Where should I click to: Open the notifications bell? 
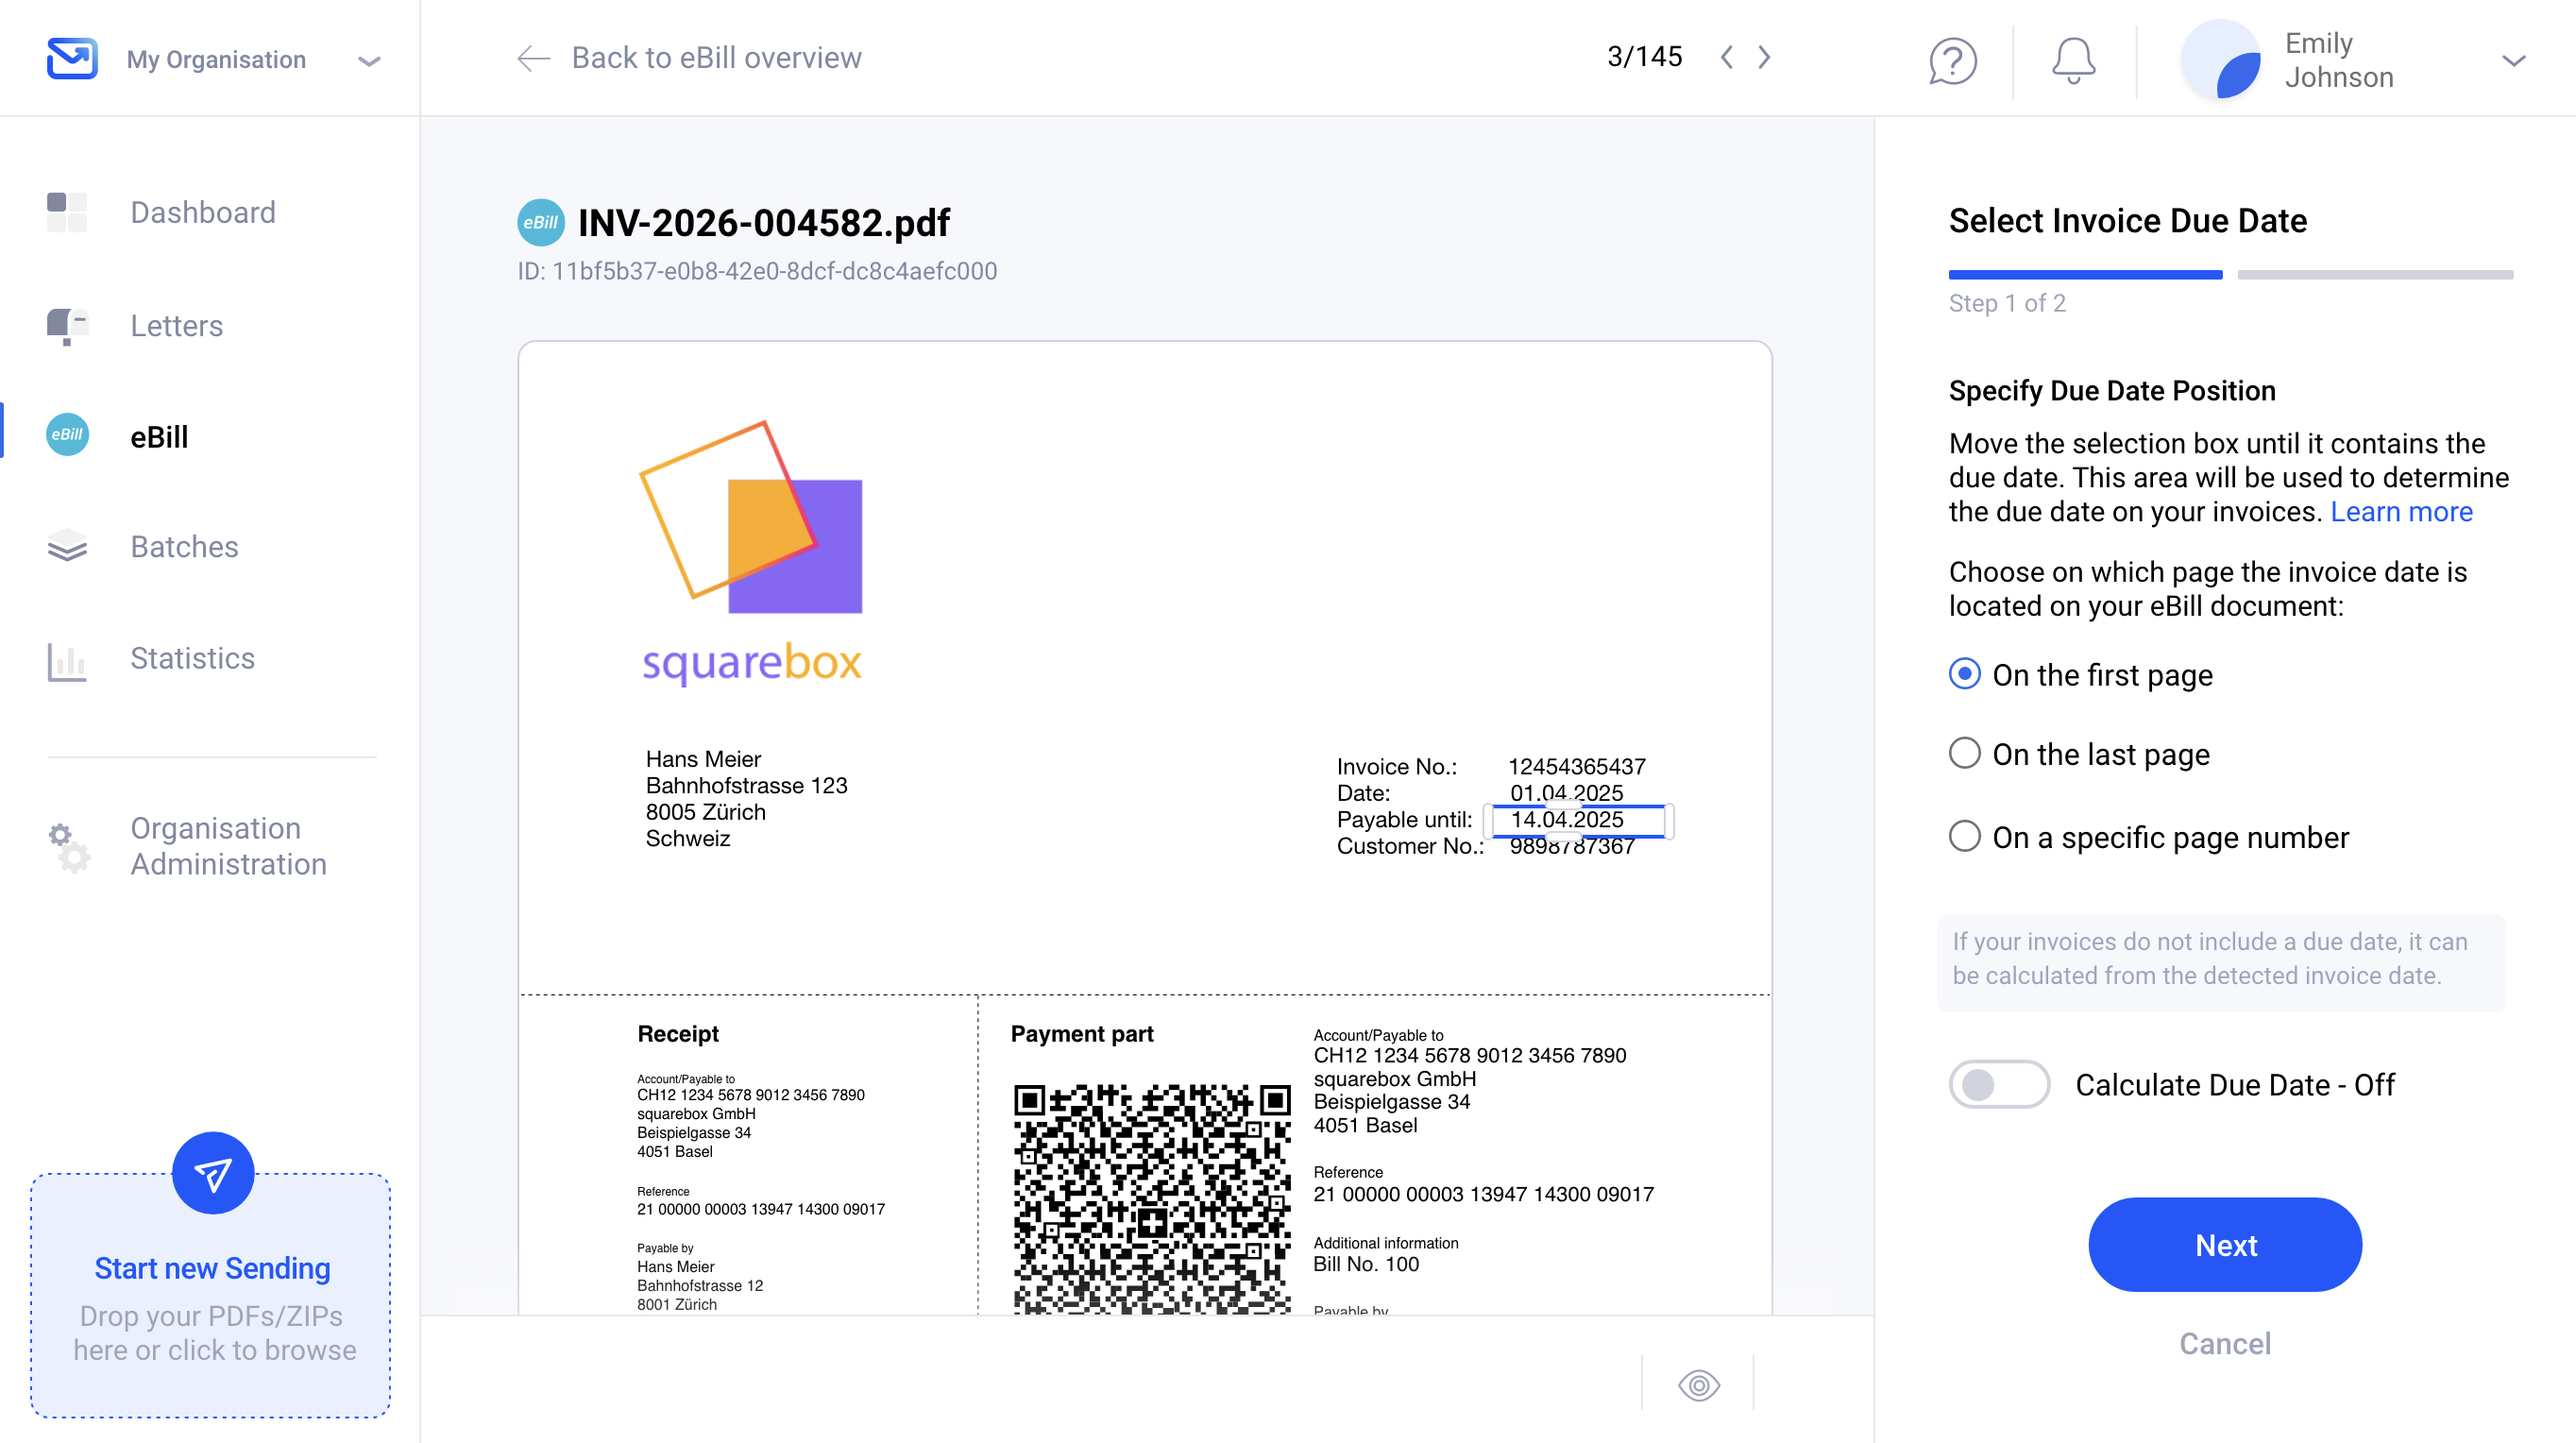[x=2073, y=61]
